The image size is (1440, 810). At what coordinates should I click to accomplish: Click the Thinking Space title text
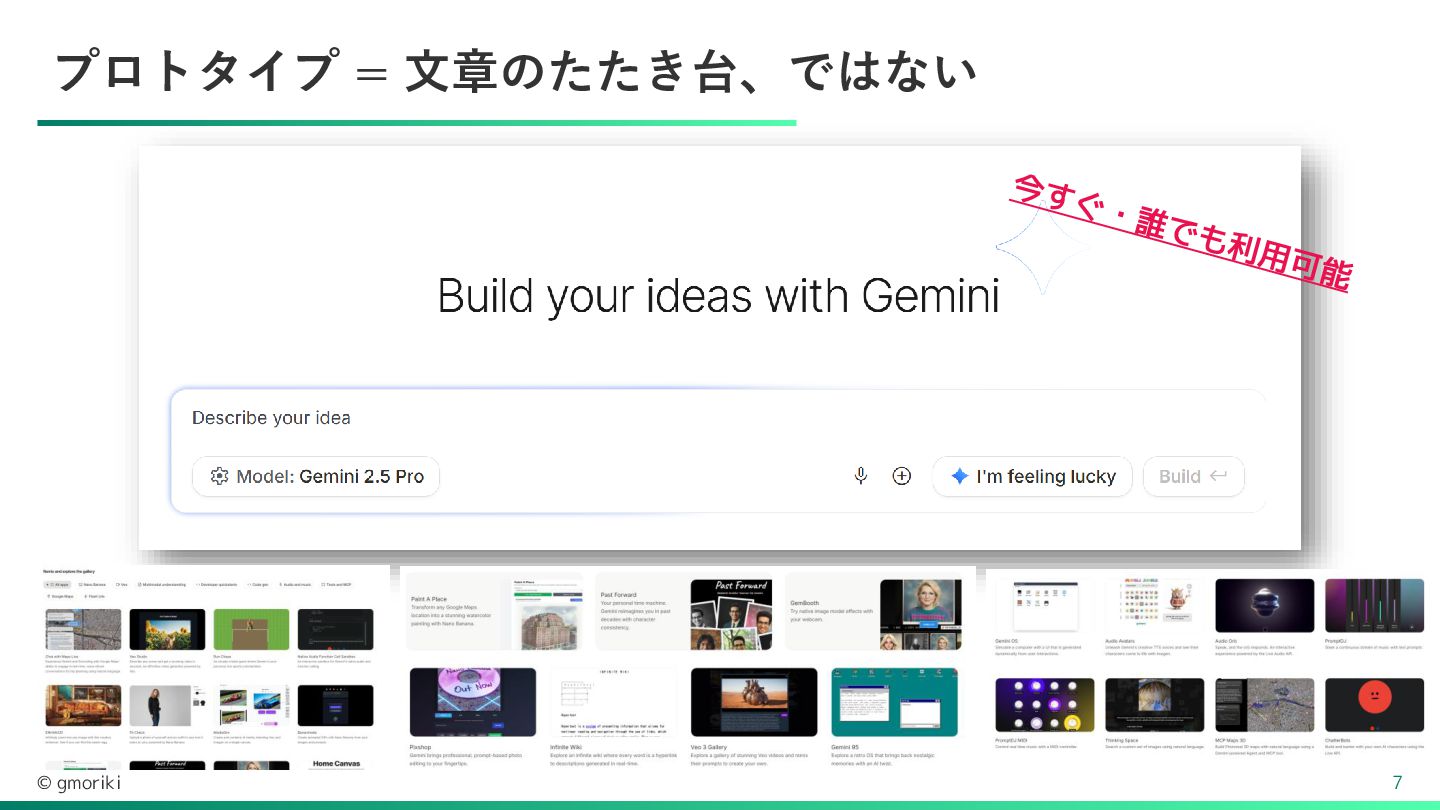pyautogui.click(x=1123, y=741)
